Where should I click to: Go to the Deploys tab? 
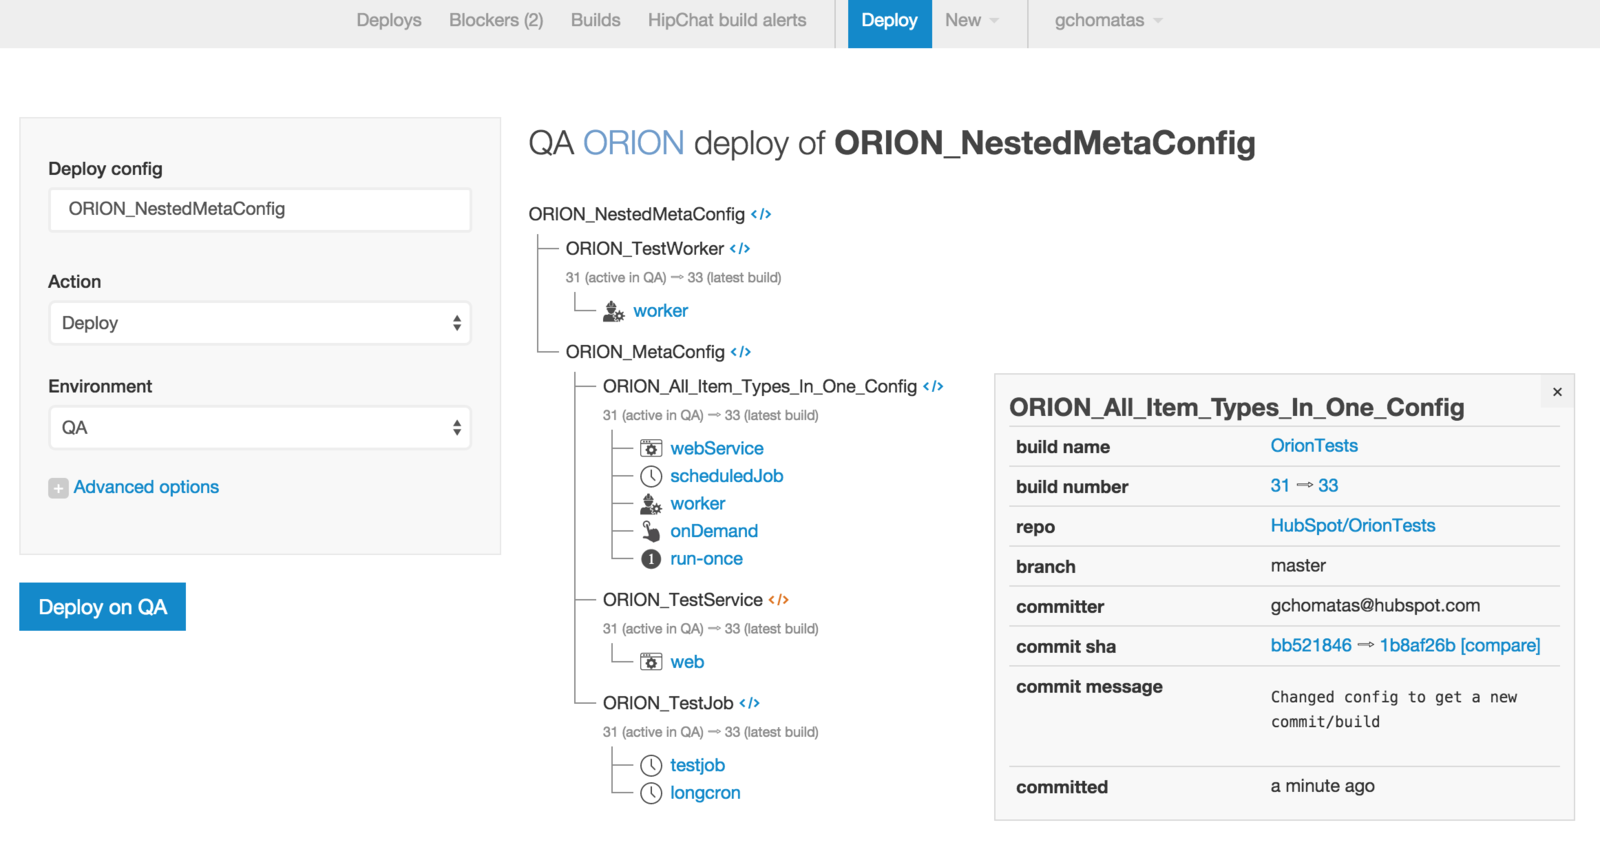coord(389,20)
